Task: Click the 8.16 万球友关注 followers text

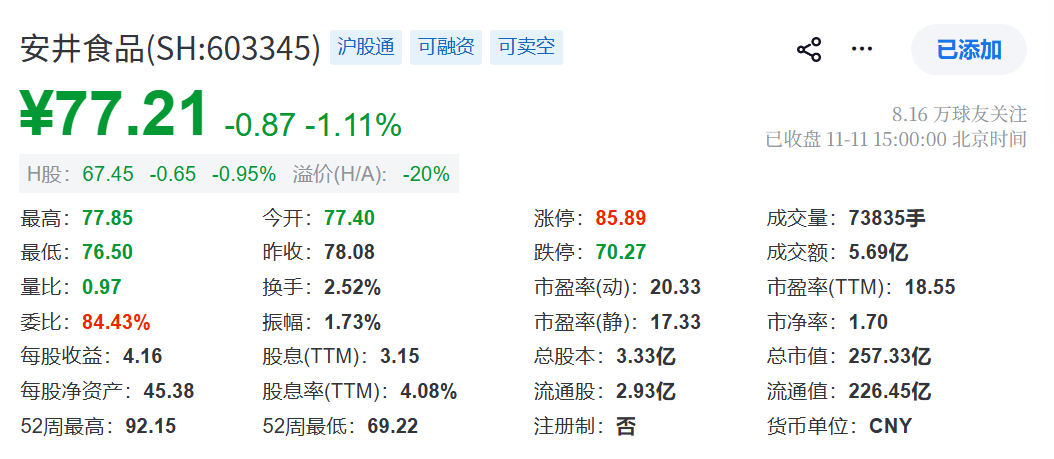Action: coord(959,114)
